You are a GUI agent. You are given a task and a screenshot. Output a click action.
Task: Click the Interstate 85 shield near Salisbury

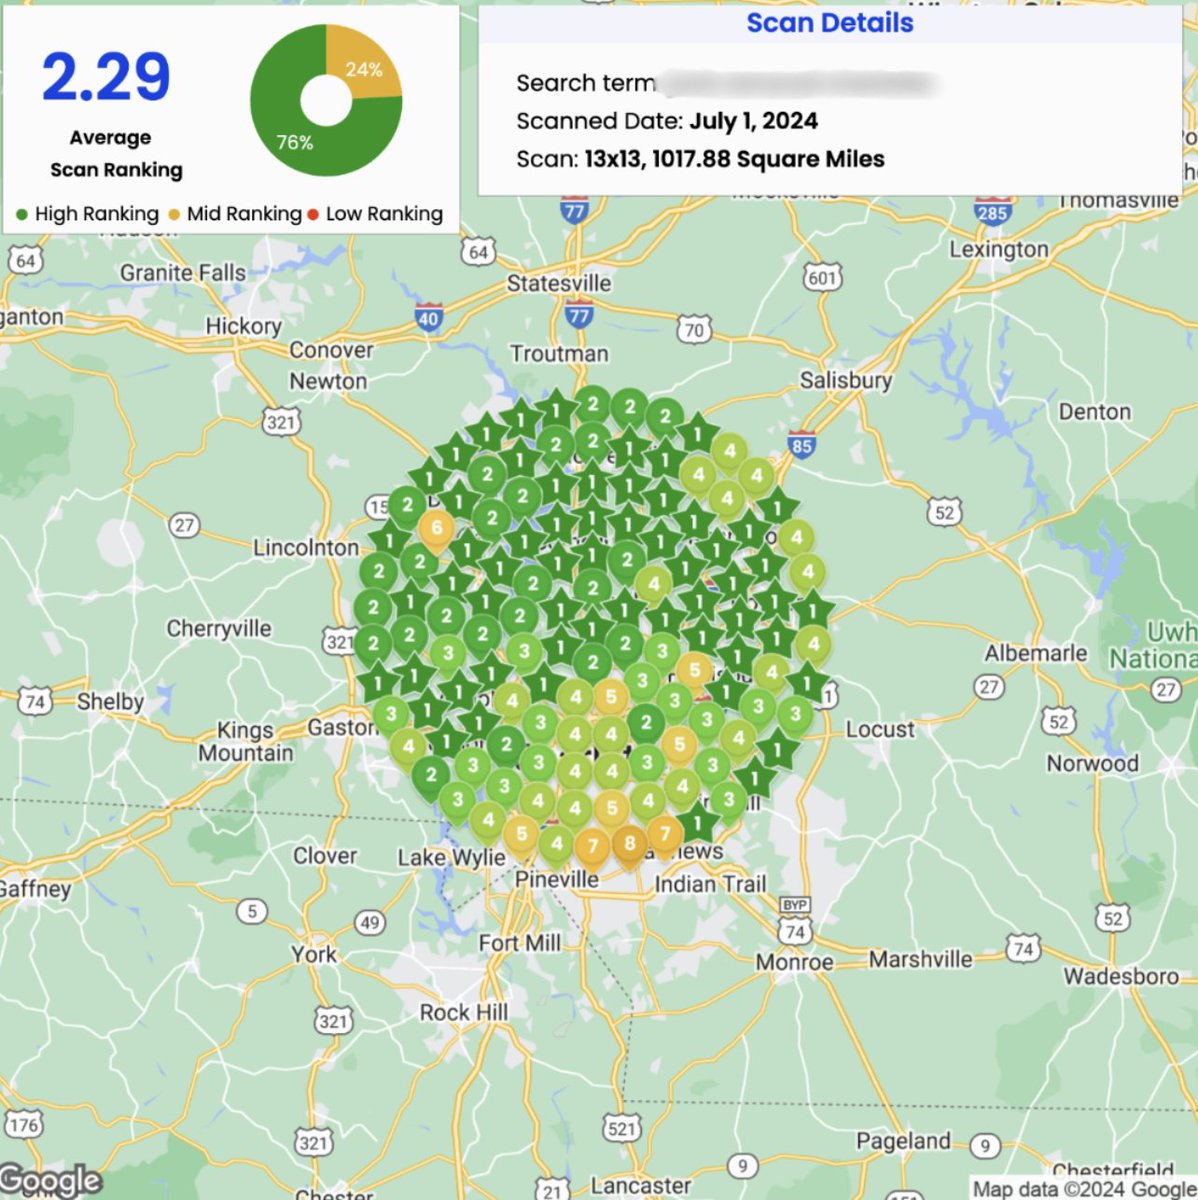click(x=801, y=445)
